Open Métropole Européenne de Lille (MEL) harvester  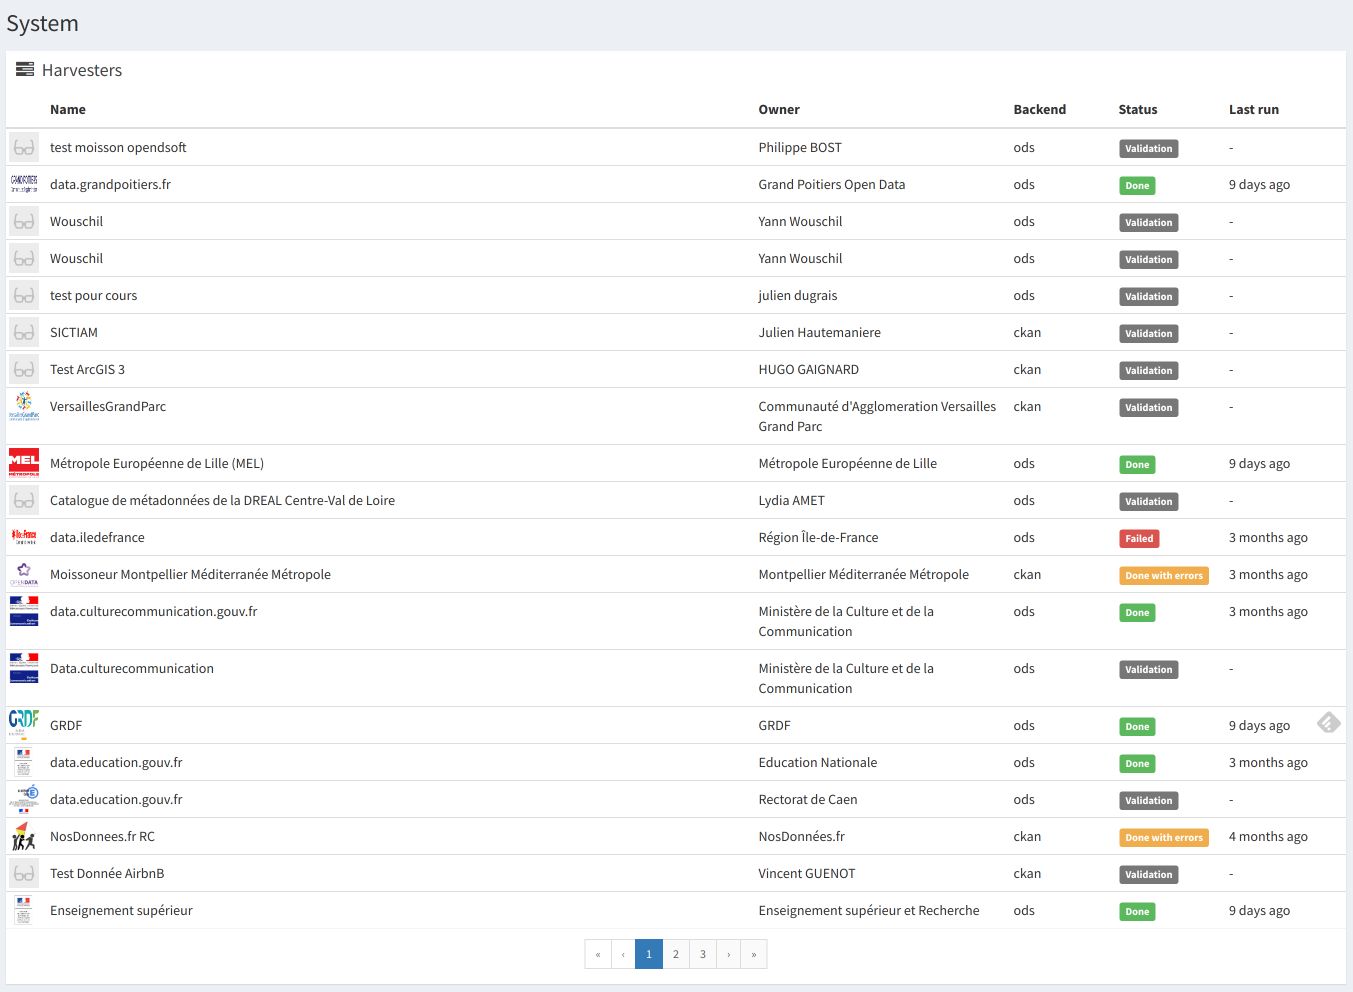[157, 463]
